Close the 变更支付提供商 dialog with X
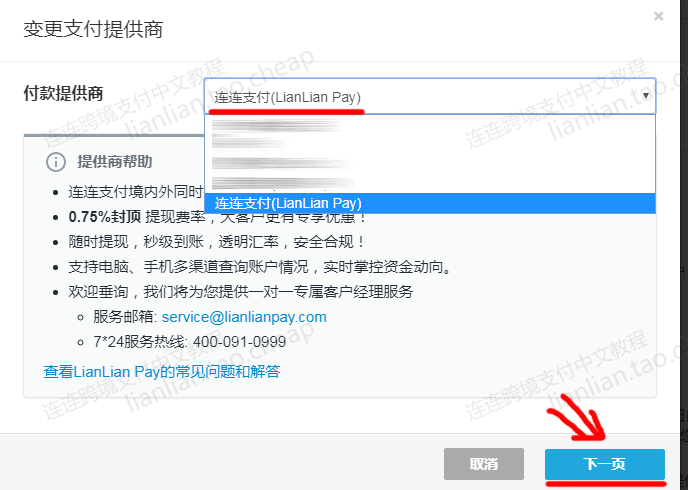The width and height of the screenshot is (688, 490). click(658, 17)
